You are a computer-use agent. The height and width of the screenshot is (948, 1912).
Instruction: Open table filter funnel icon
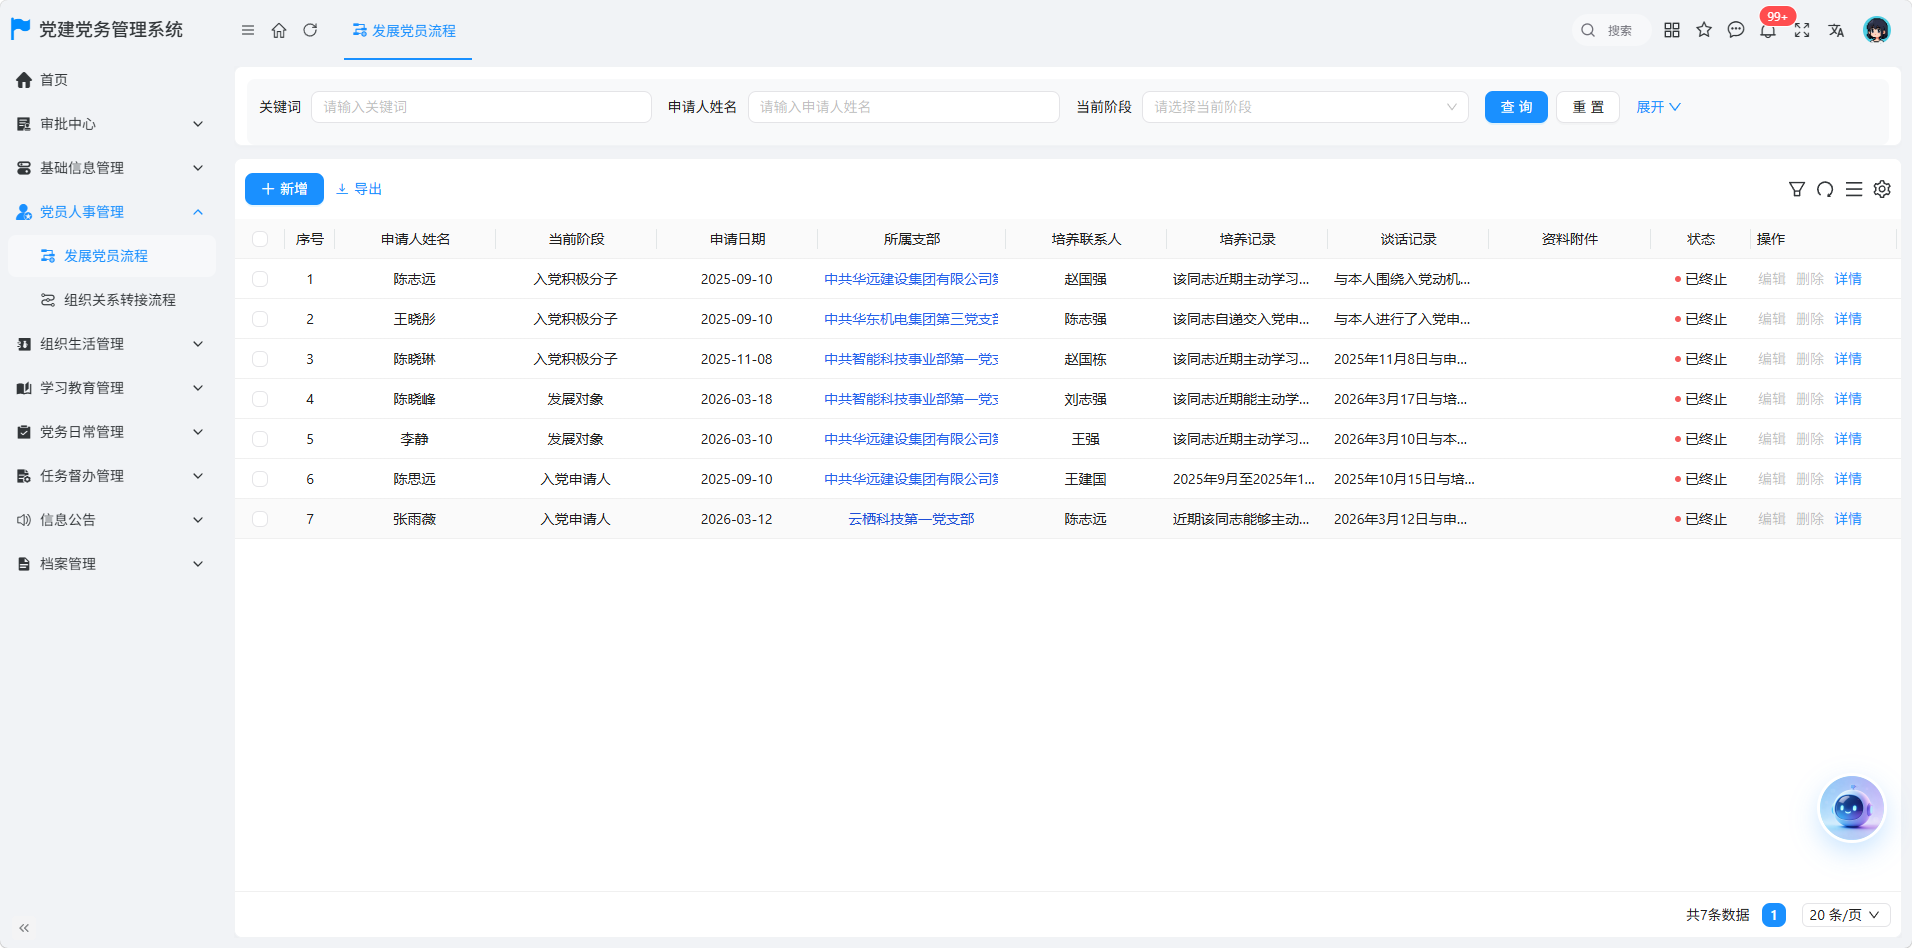click(1797, 189)
